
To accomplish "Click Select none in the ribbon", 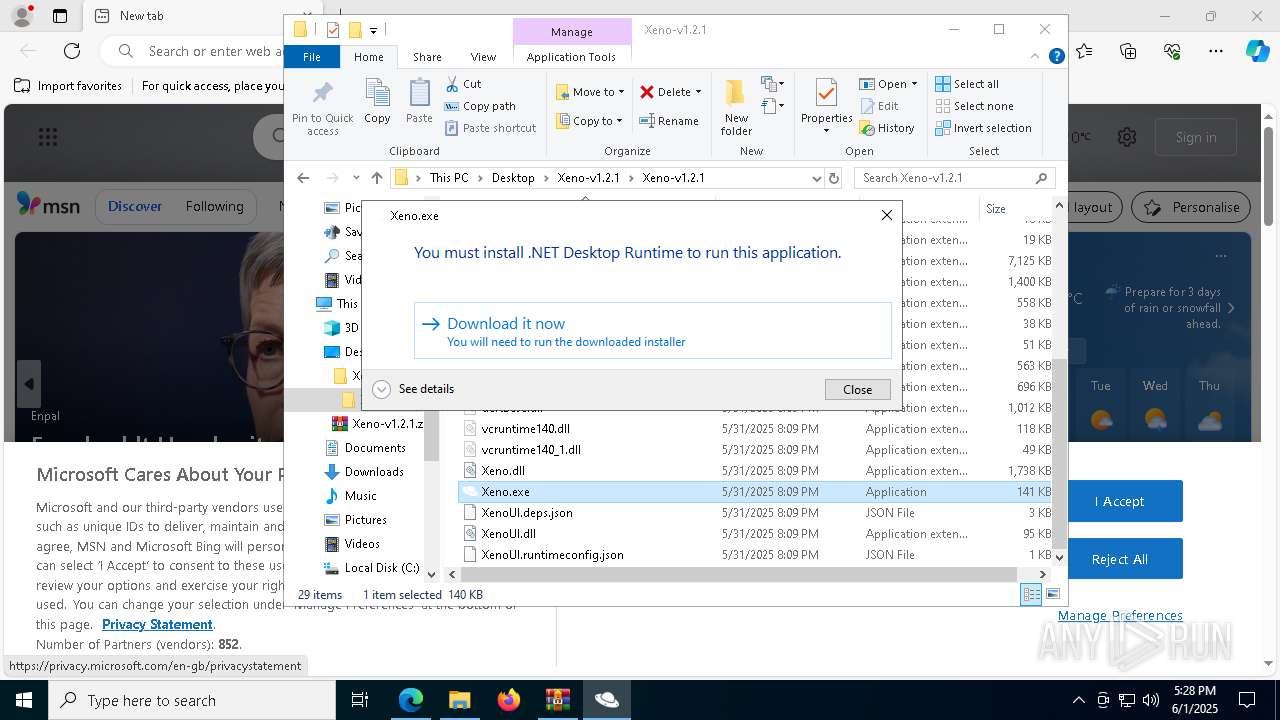I will (975, 106).
